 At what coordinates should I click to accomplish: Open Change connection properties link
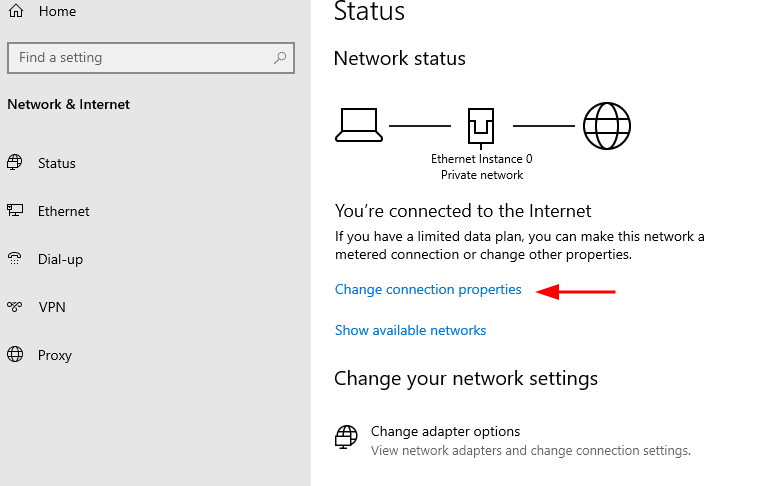pyautogui.click(x=428, y=290)
